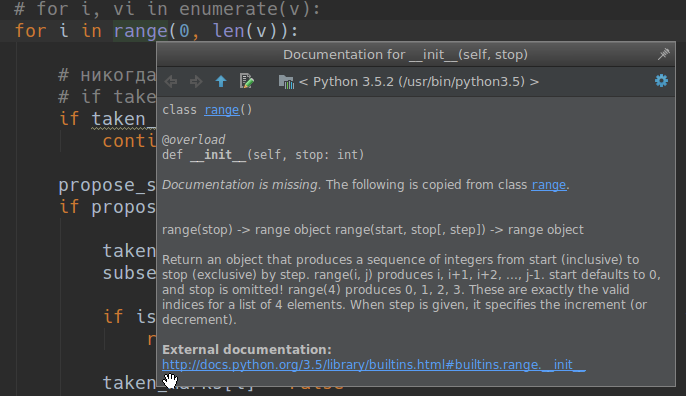Click the 'for' keyword in the loop
The image size is (686, 396).
[x=31, y=31]
